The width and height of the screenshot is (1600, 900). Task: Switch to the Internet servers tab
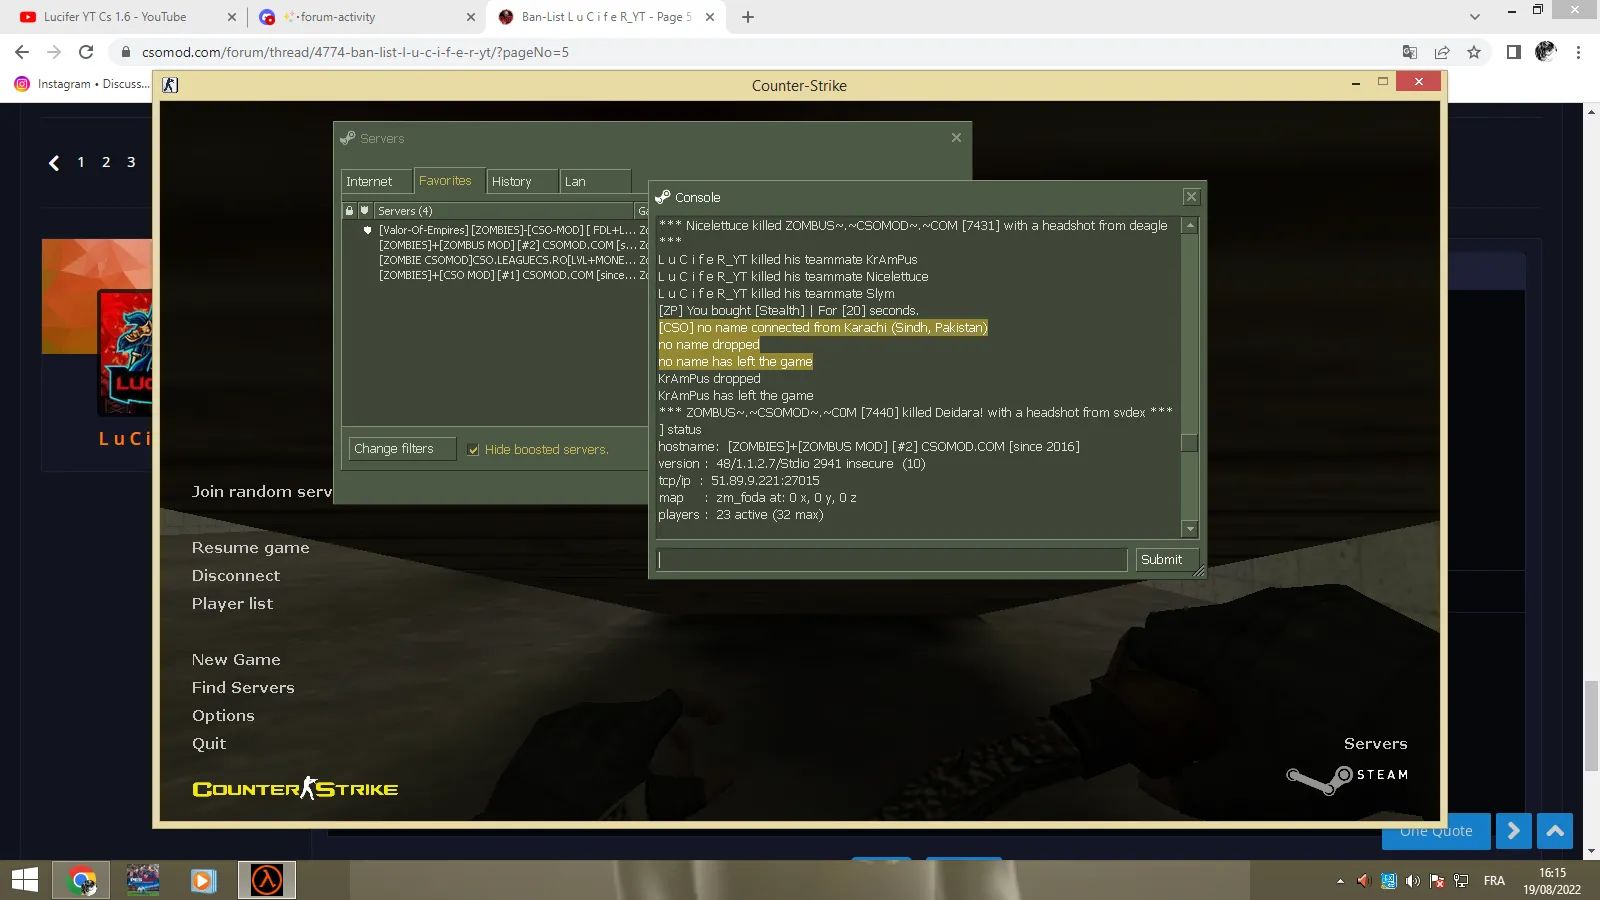[376, 181]
